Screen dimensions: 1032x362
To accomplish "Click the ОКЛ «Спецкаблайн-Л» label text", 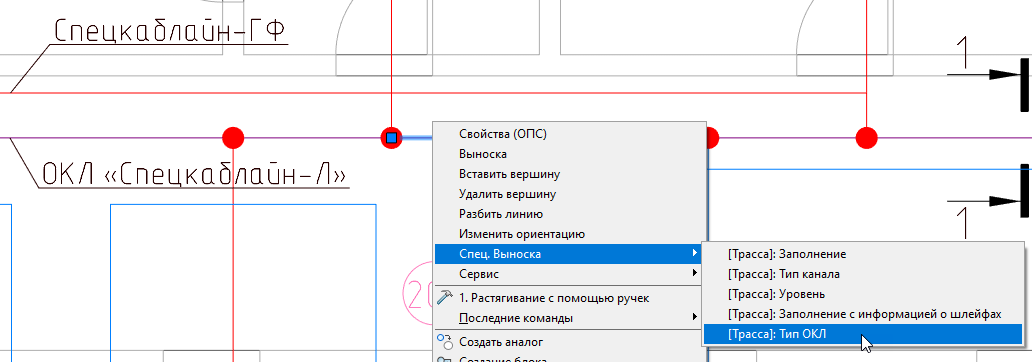I will click(194, 174).
